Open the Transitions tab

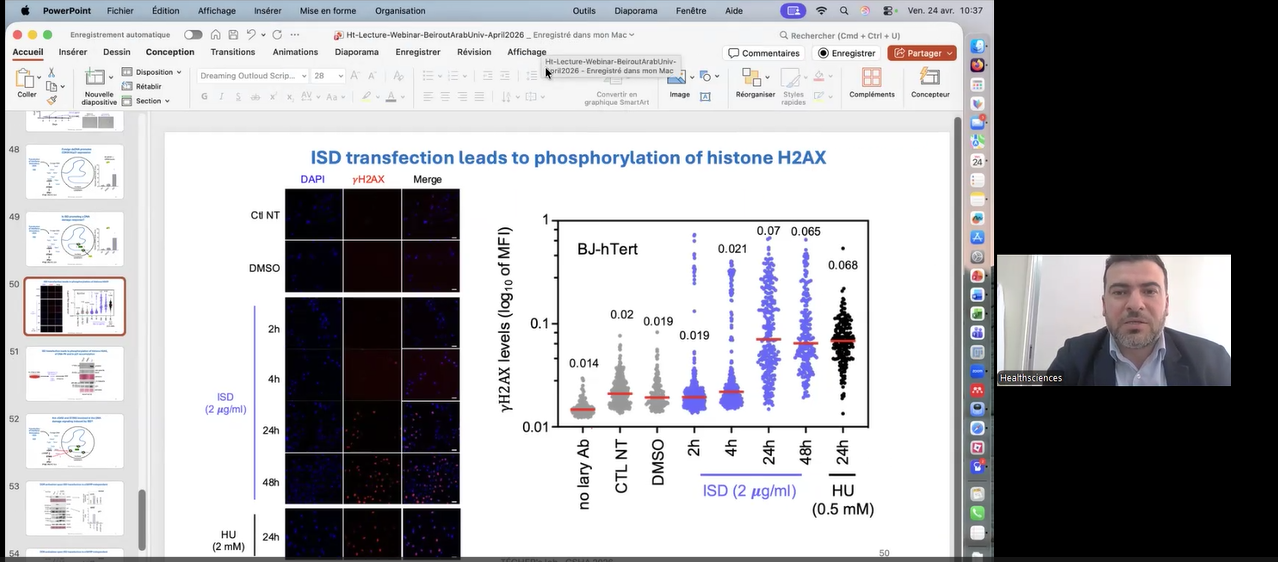coord(233,52)
